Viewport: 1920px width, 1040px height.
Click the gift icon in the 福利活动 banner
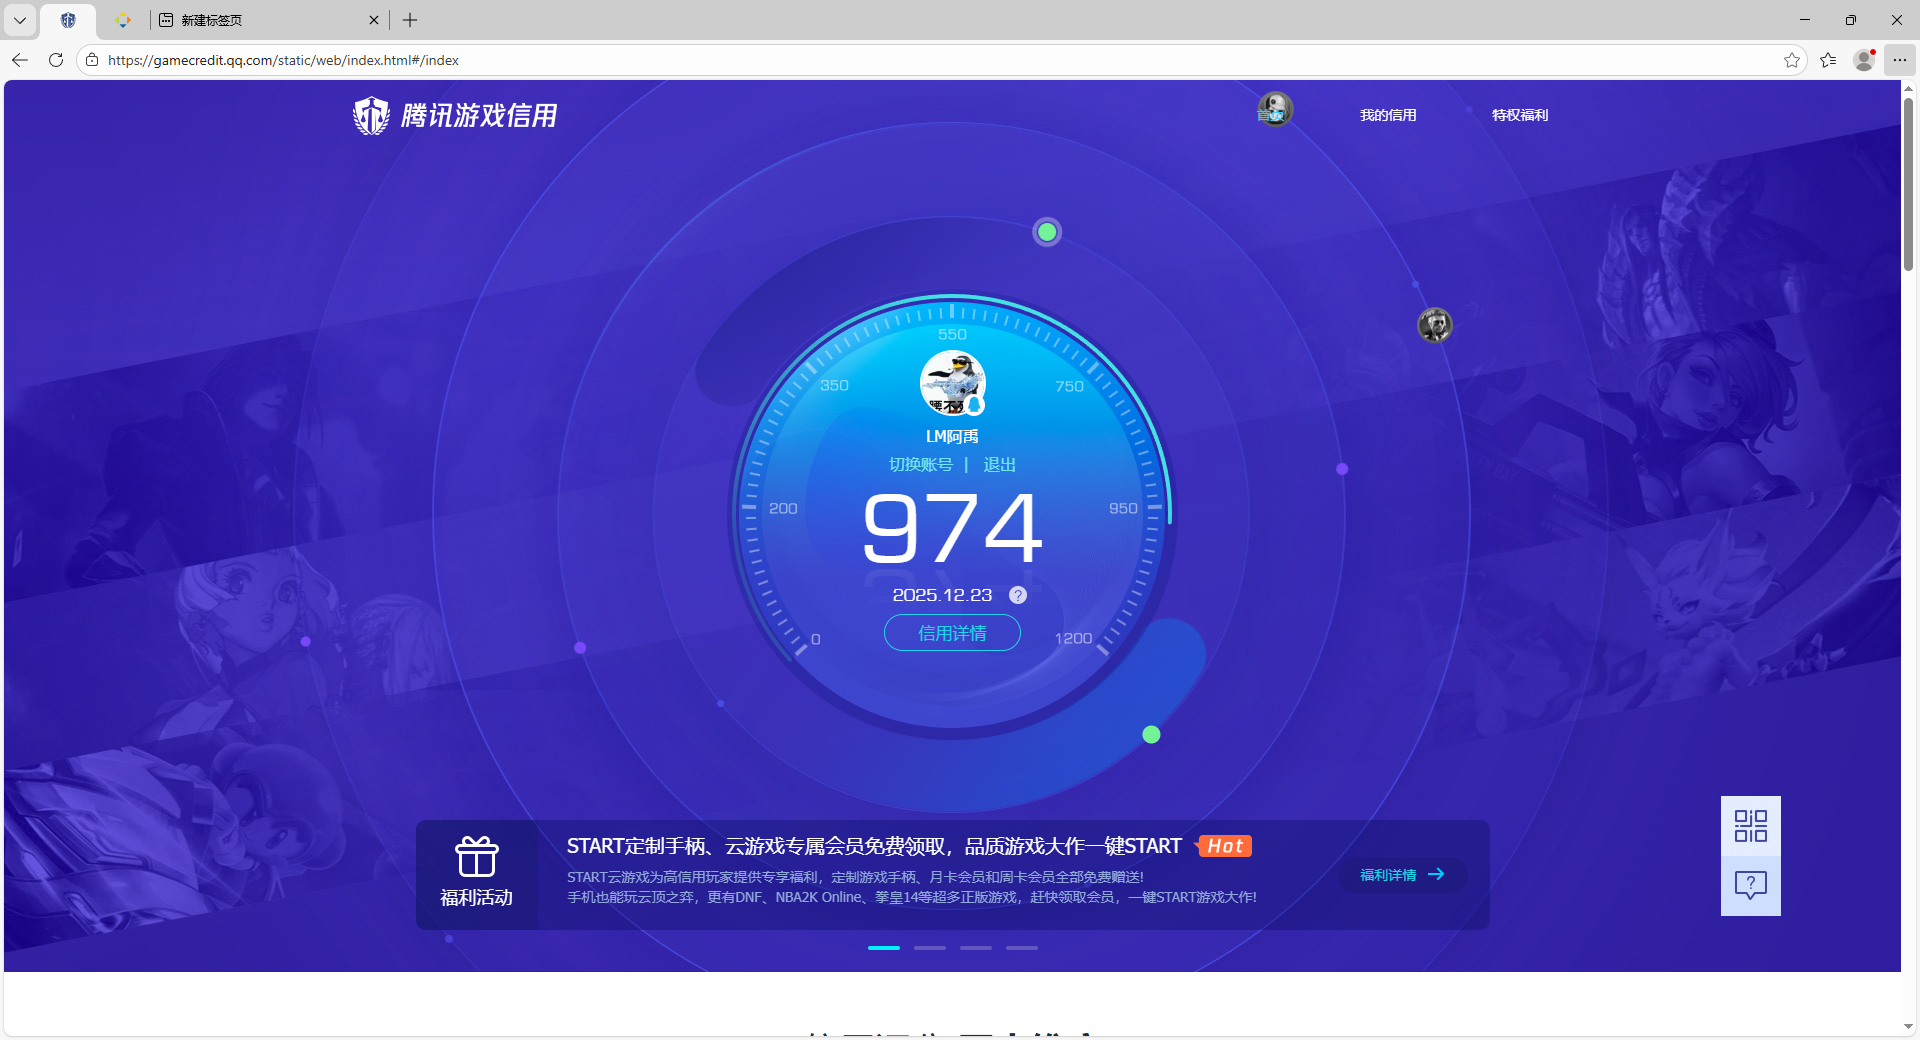477,858
